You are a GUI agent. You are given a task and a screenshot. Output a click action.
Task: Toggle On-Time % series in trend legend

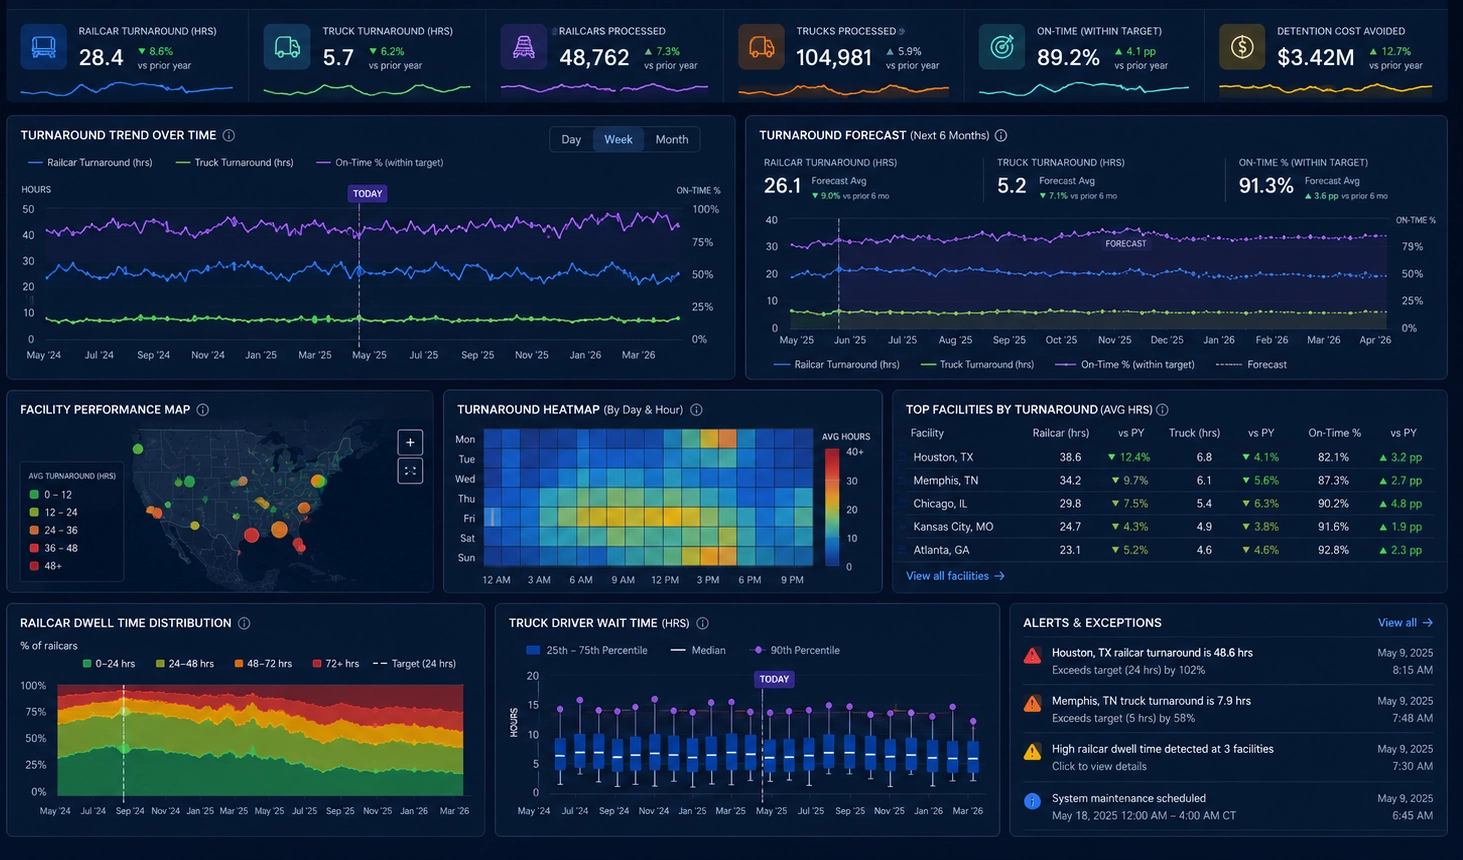point(380,162)
